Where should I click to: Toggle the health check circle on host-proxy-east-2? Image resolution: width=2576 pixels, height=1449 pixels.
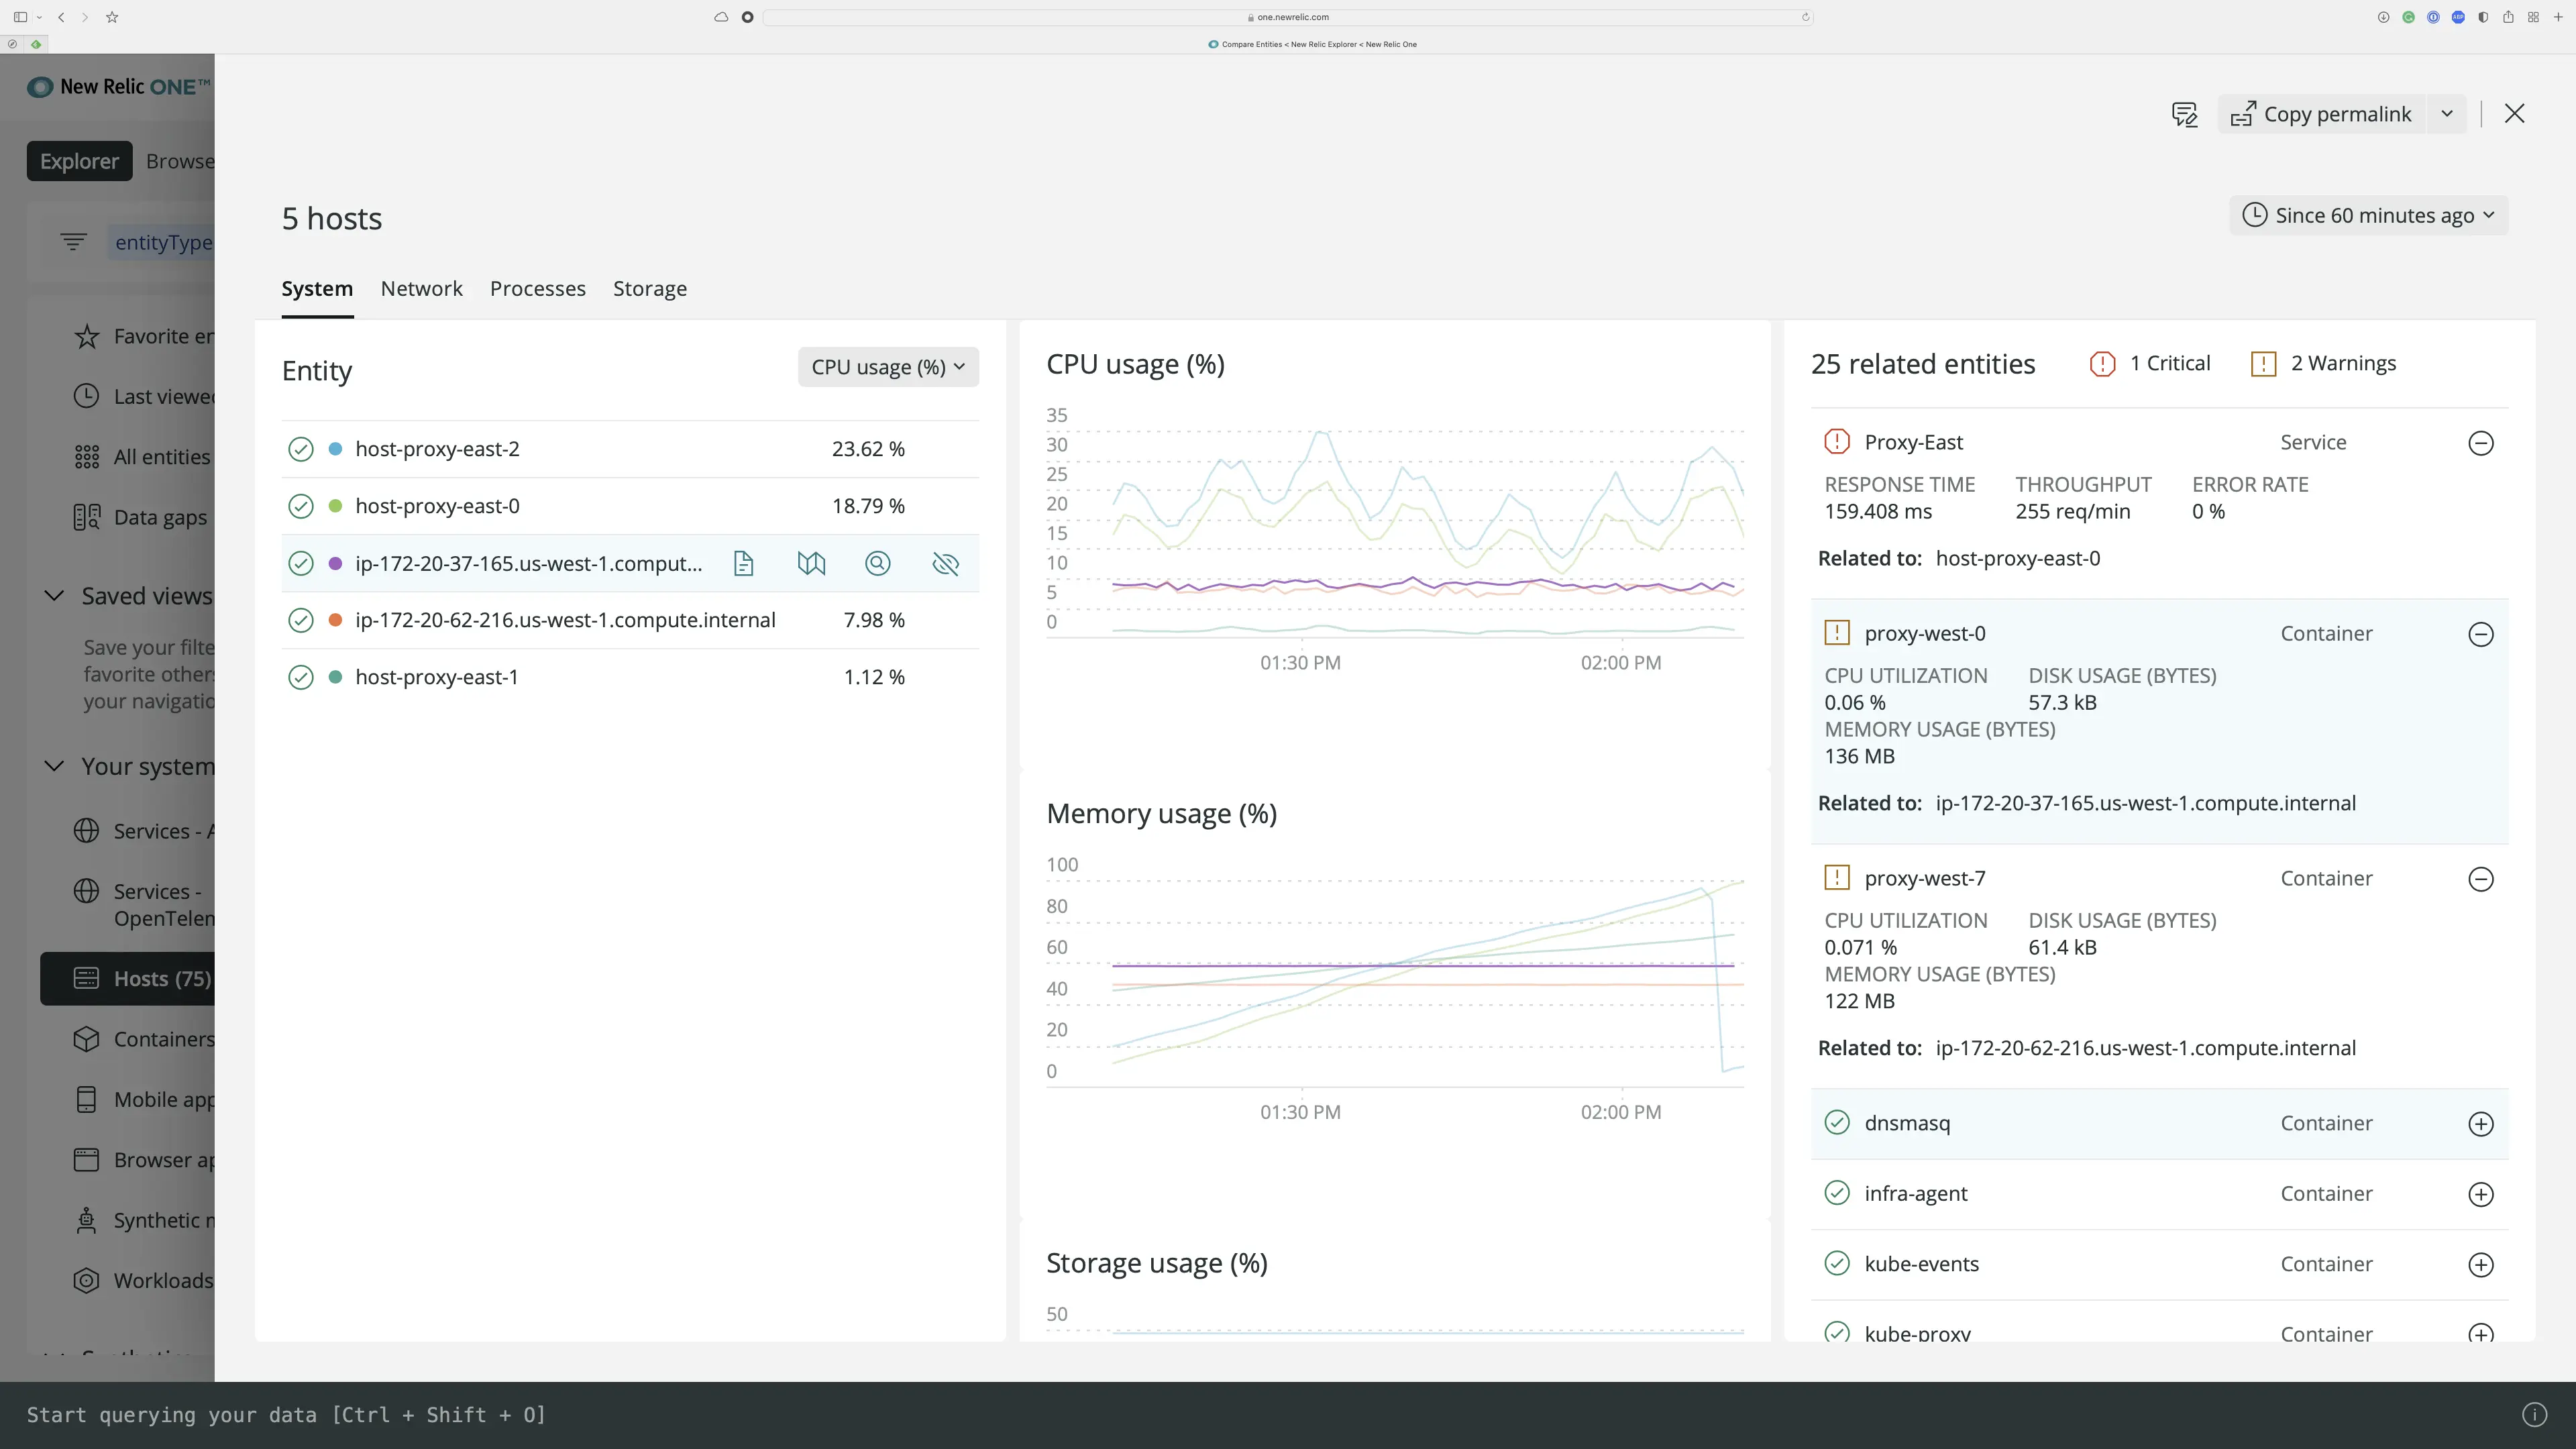pos(301,449)
